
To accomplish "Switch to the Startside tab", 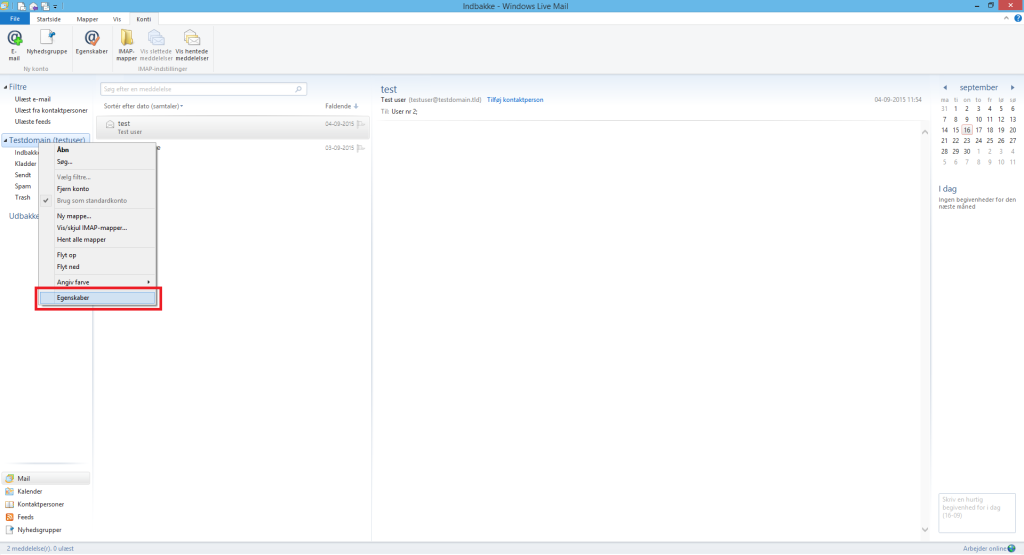I will tap(48, 19).
